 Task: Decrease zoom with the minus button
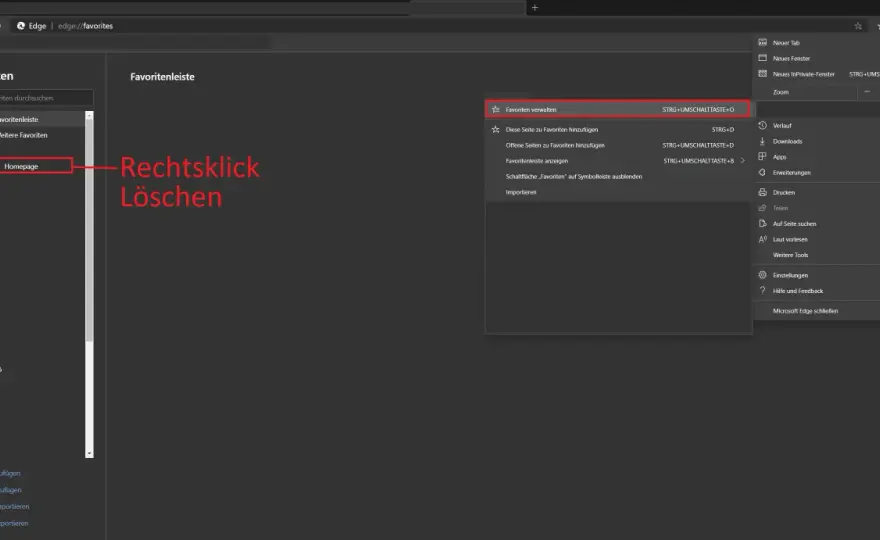click(x=867, y=91)
